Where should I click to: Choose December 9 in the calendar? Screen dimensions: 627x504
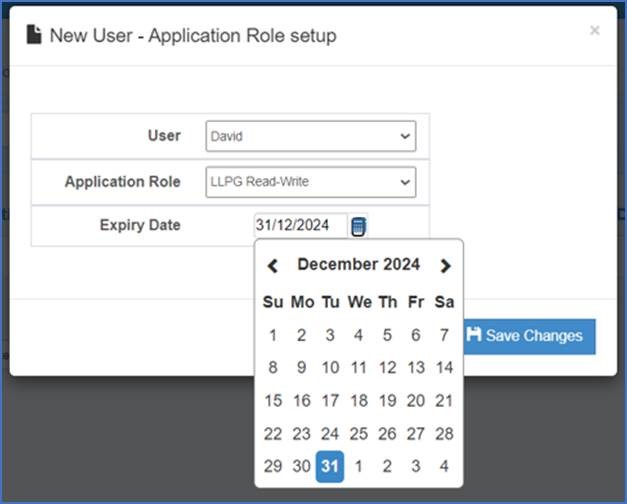[302, 368]
